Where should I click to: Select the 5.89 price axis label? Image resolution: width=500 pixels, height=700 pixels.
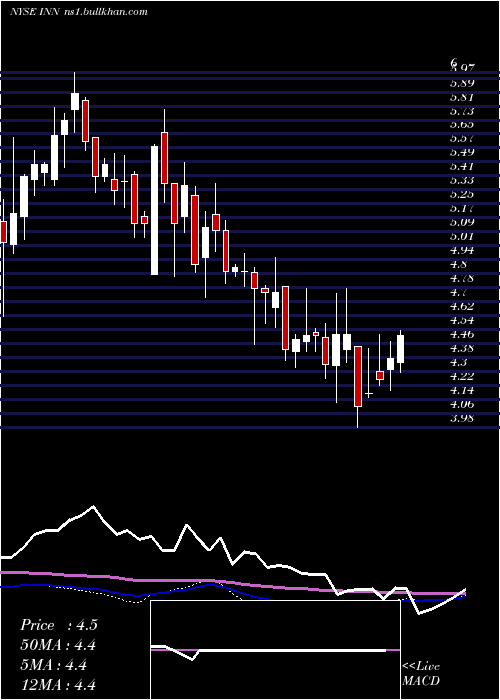pyautogui.click(x=462, y=83)
